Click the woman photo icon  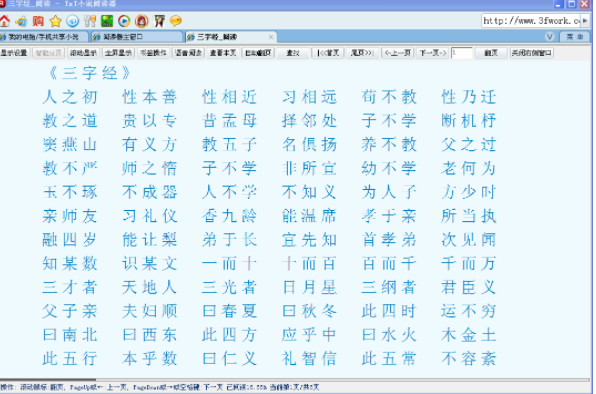pyautogui.click(x=159, y=21)
